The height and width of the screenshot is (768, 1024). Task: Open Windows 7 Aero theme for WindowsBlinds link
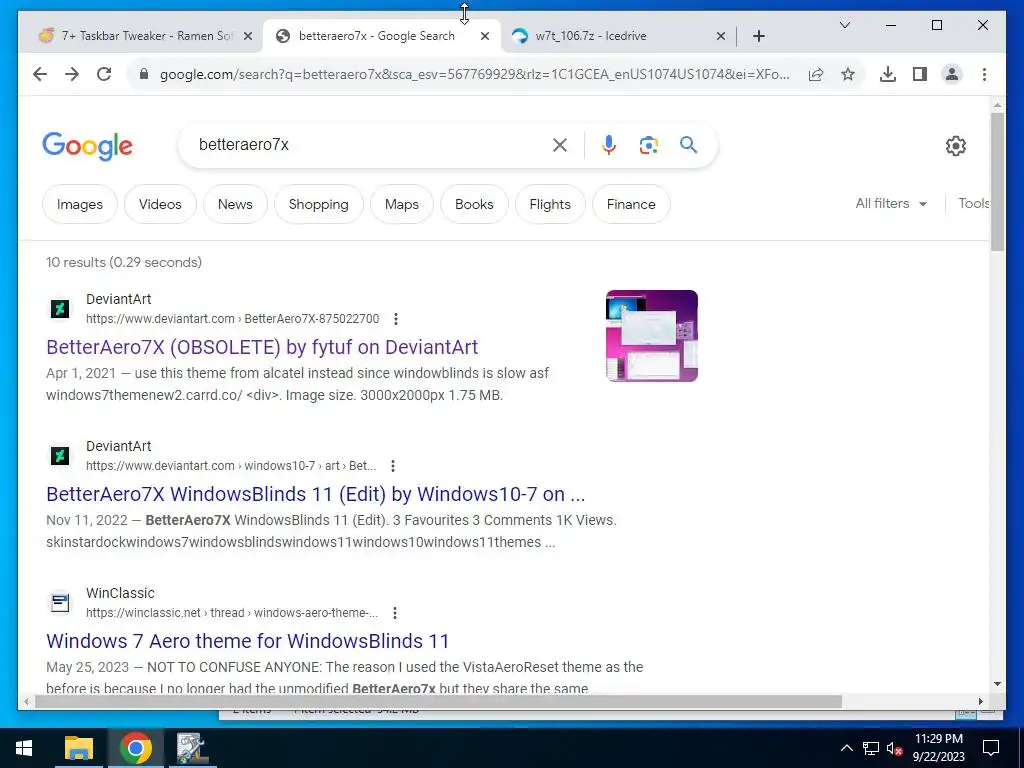pyautogui.click(x=248, y=641)
